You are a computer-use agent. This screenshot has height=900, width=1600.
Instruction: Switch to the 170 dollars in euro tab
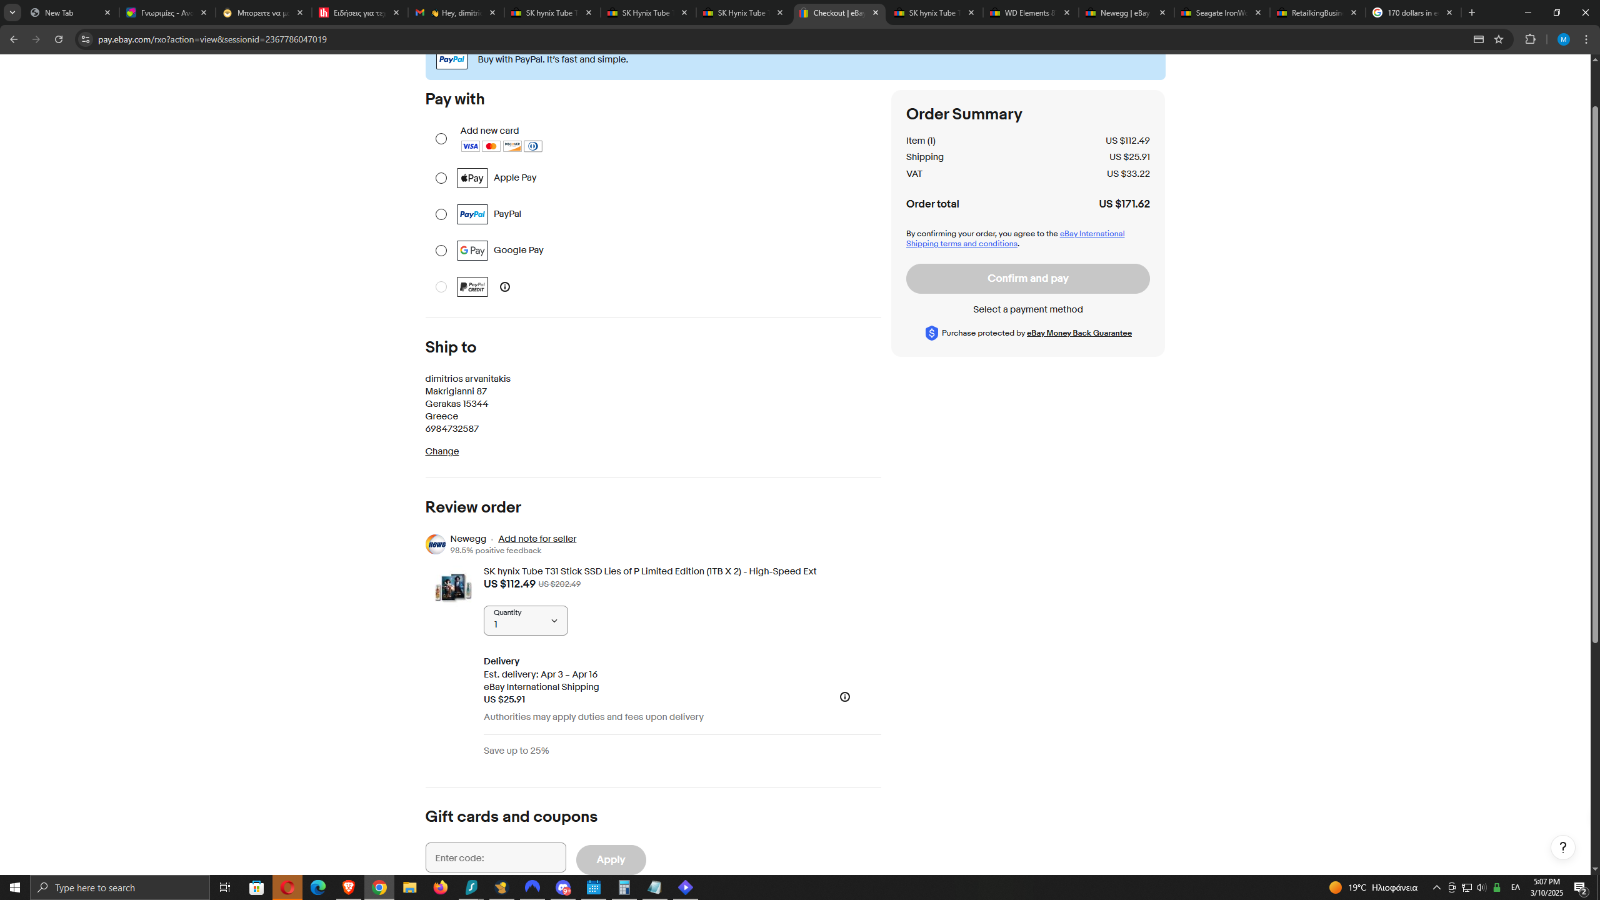[1413, 13]
